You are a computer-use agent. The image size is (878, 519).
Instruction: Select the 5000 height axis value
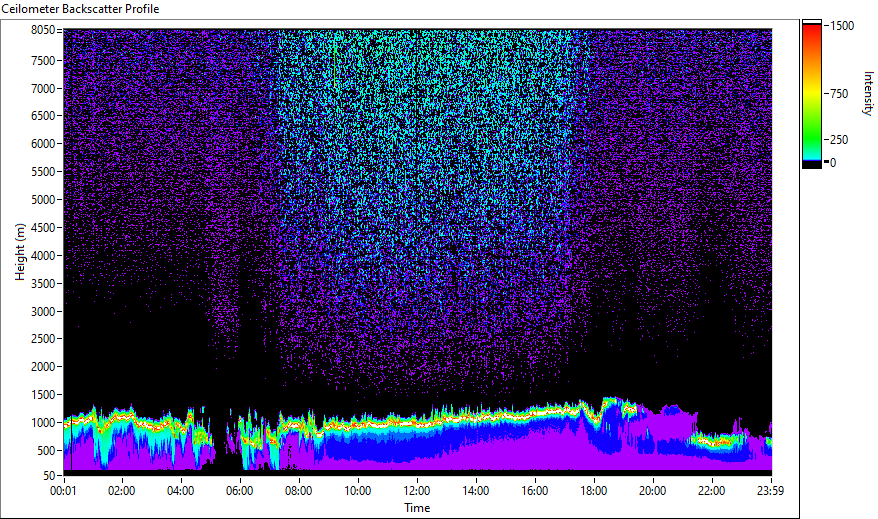43,200
